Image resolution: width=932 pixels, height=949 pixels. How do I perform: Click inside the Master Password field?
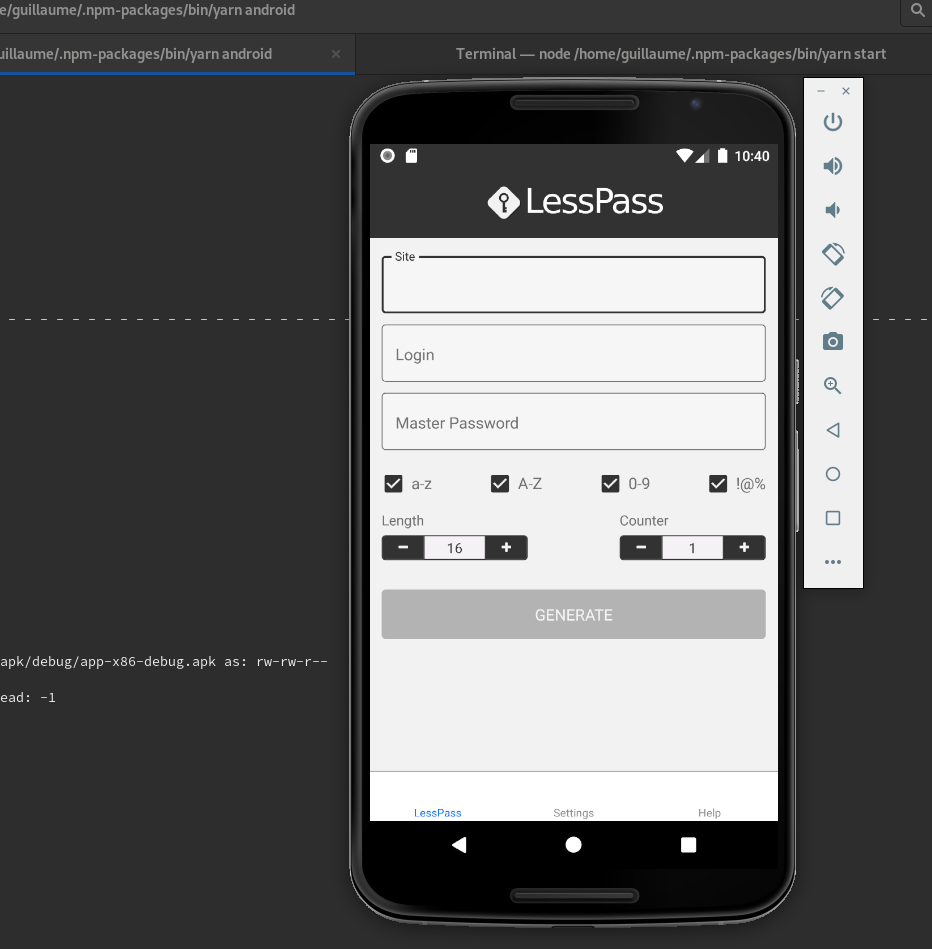tap(573, 421)
